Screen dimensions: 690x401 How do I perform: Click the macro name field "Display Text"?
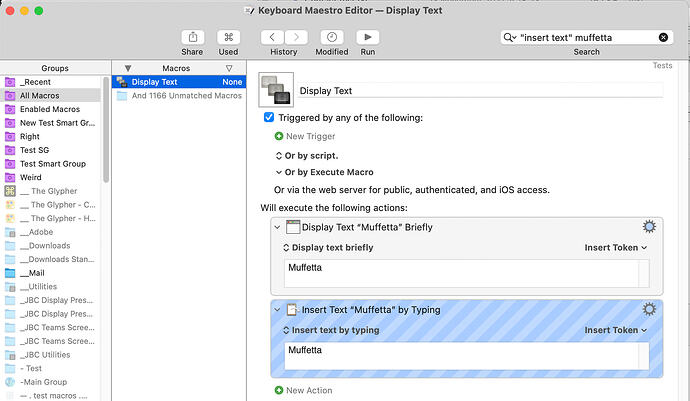point(480,90)
